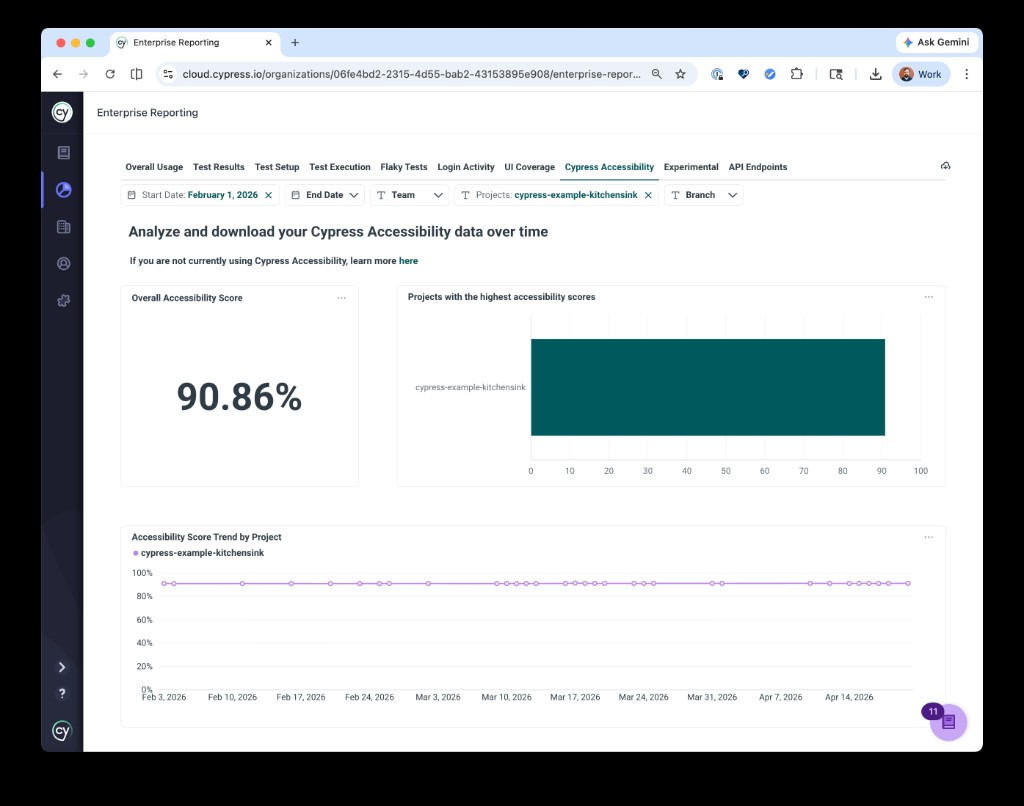Screen dimensions: 1024x806
Task: Reload the page
Action: (x=110, y=74)
